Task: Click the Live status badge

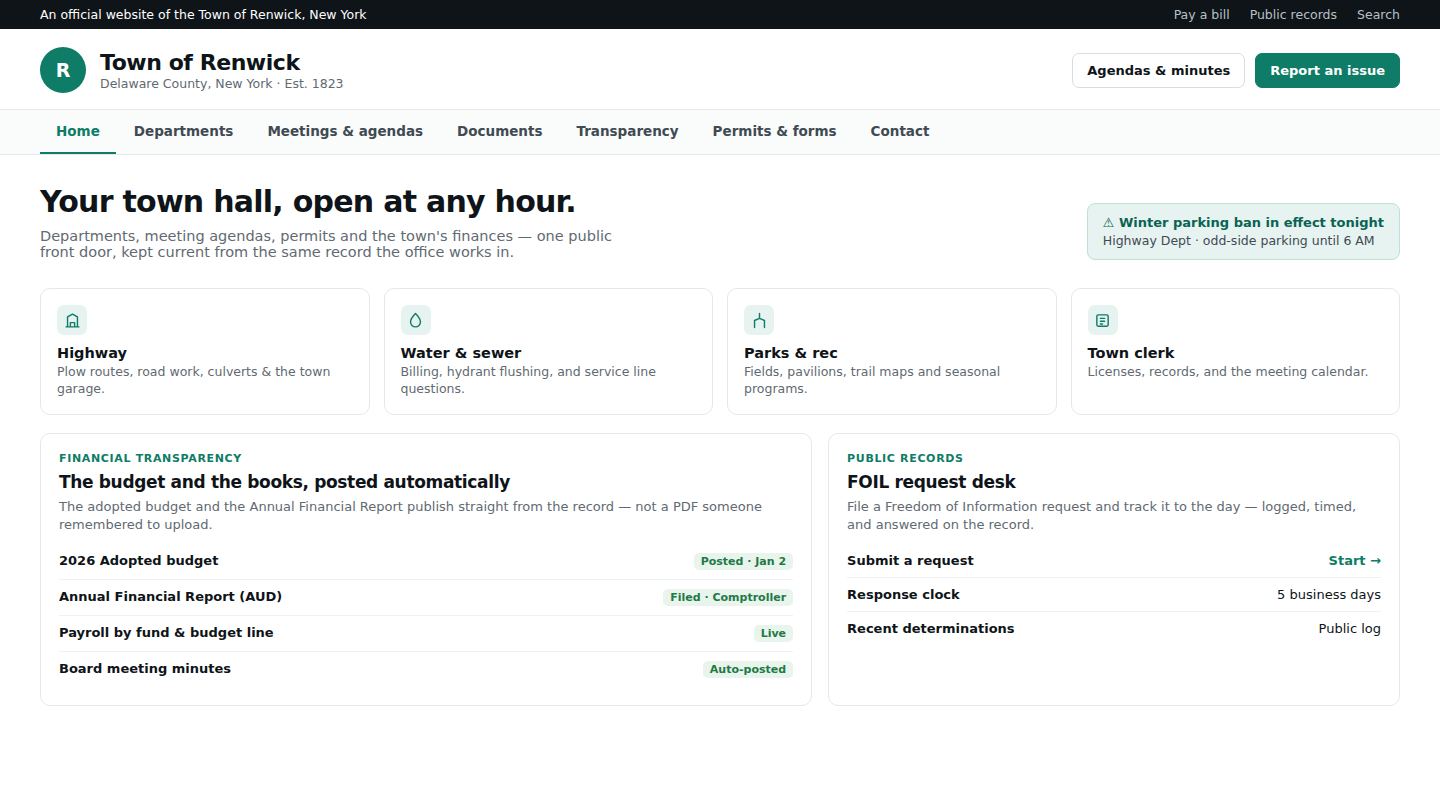Action: click(x=773, y=633)
